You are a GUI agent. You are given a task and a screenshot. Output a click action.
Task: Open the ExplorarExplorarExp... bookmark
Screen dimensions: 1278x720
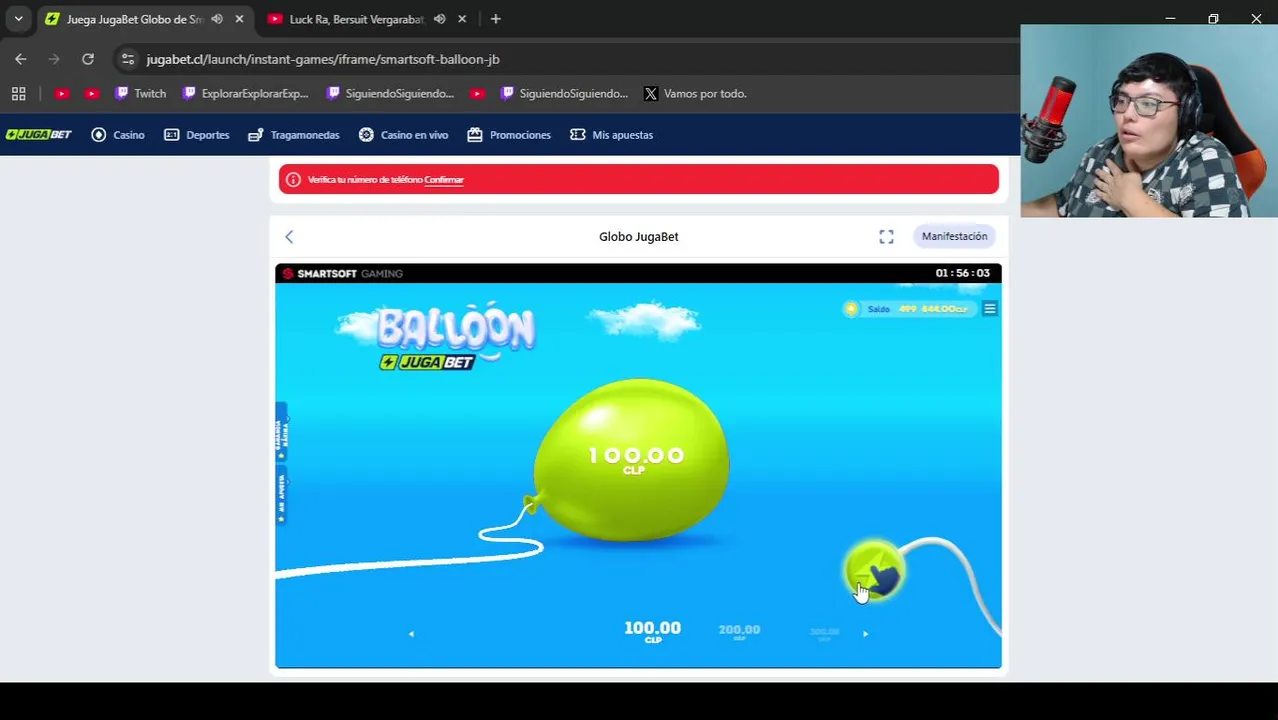(246, 94)
